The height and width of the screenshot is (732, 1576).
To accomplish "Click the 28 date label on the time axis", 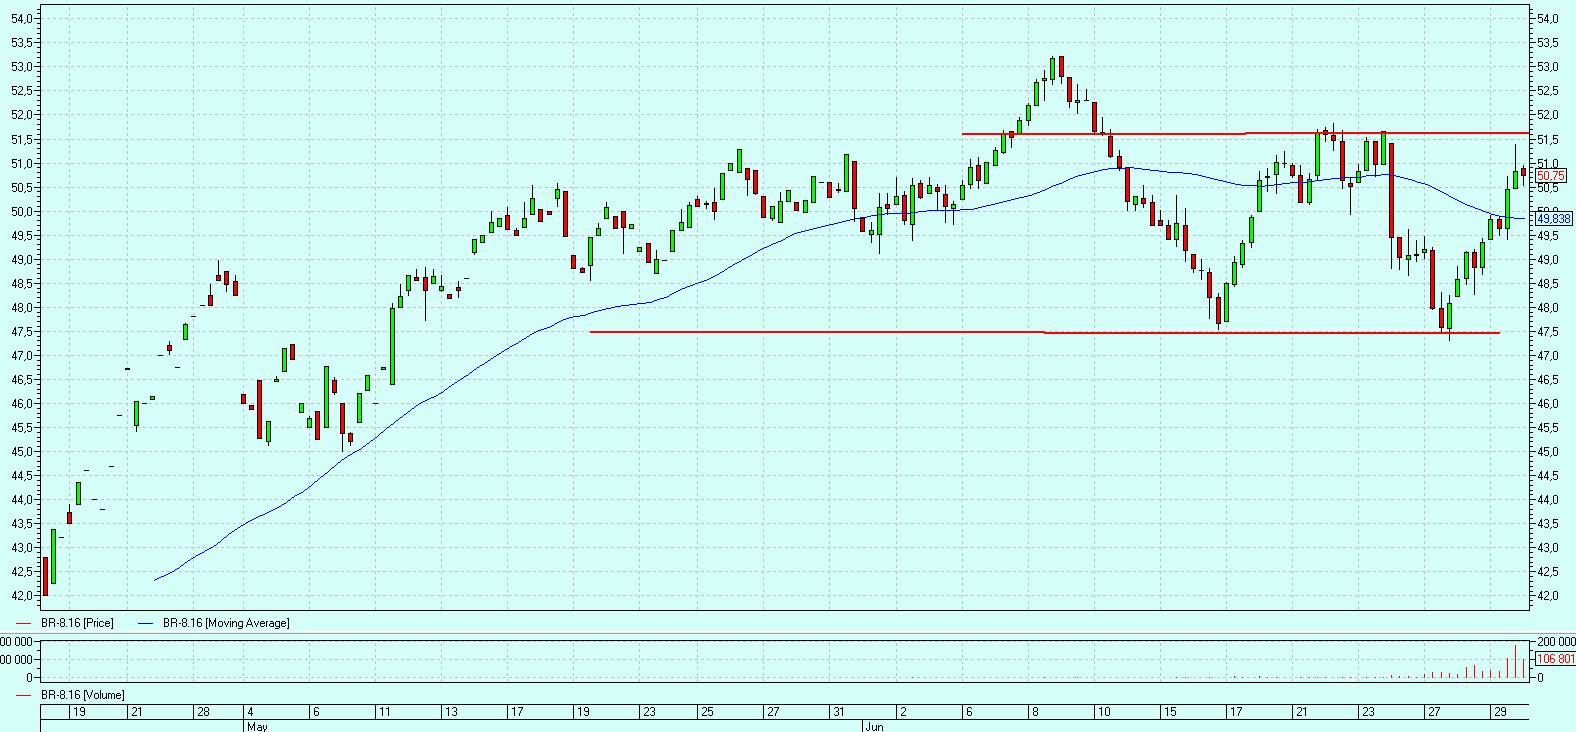I will [203, 712].
